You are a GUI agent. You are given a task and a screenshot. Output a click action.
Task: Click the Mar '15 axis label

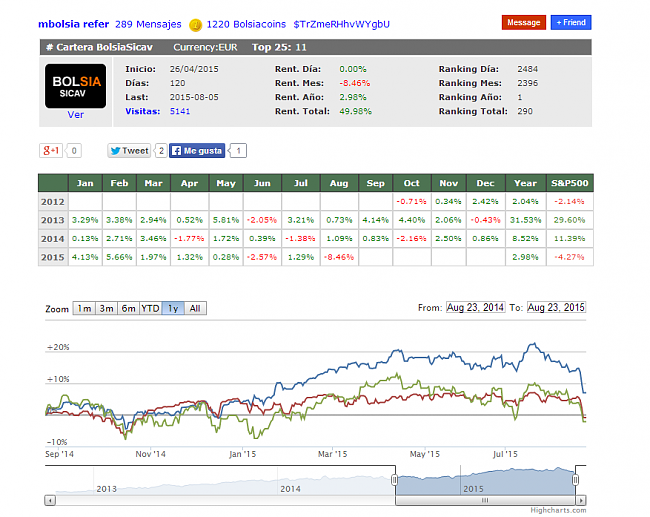[x=332, y=454]
